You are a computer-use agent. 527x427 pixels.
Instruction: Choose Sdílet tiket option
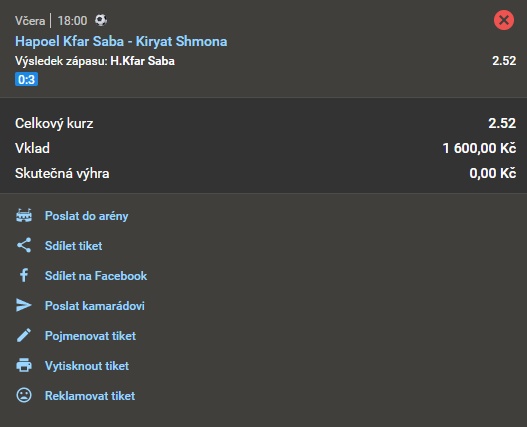coord(73,246)
